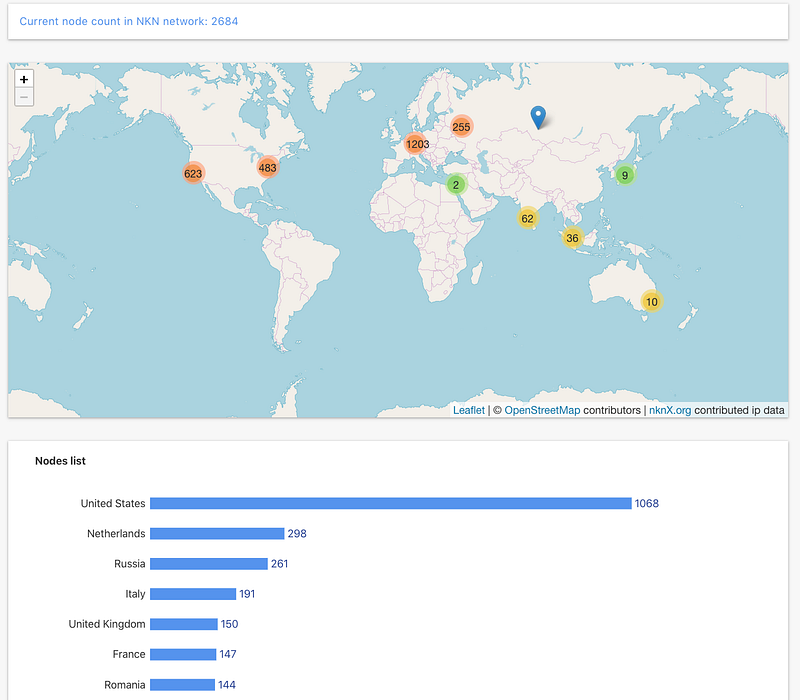This screenshot has height=700, width=800.
Task: Click the Romania country label
Action: tap(124, 685)
